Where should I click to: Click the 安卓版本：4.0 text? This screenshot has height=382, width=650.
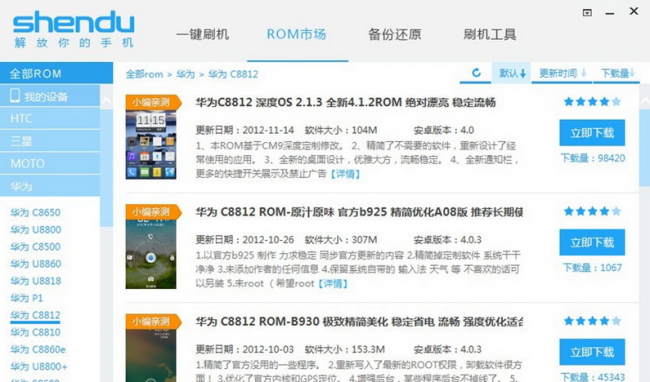click(444, 130)
